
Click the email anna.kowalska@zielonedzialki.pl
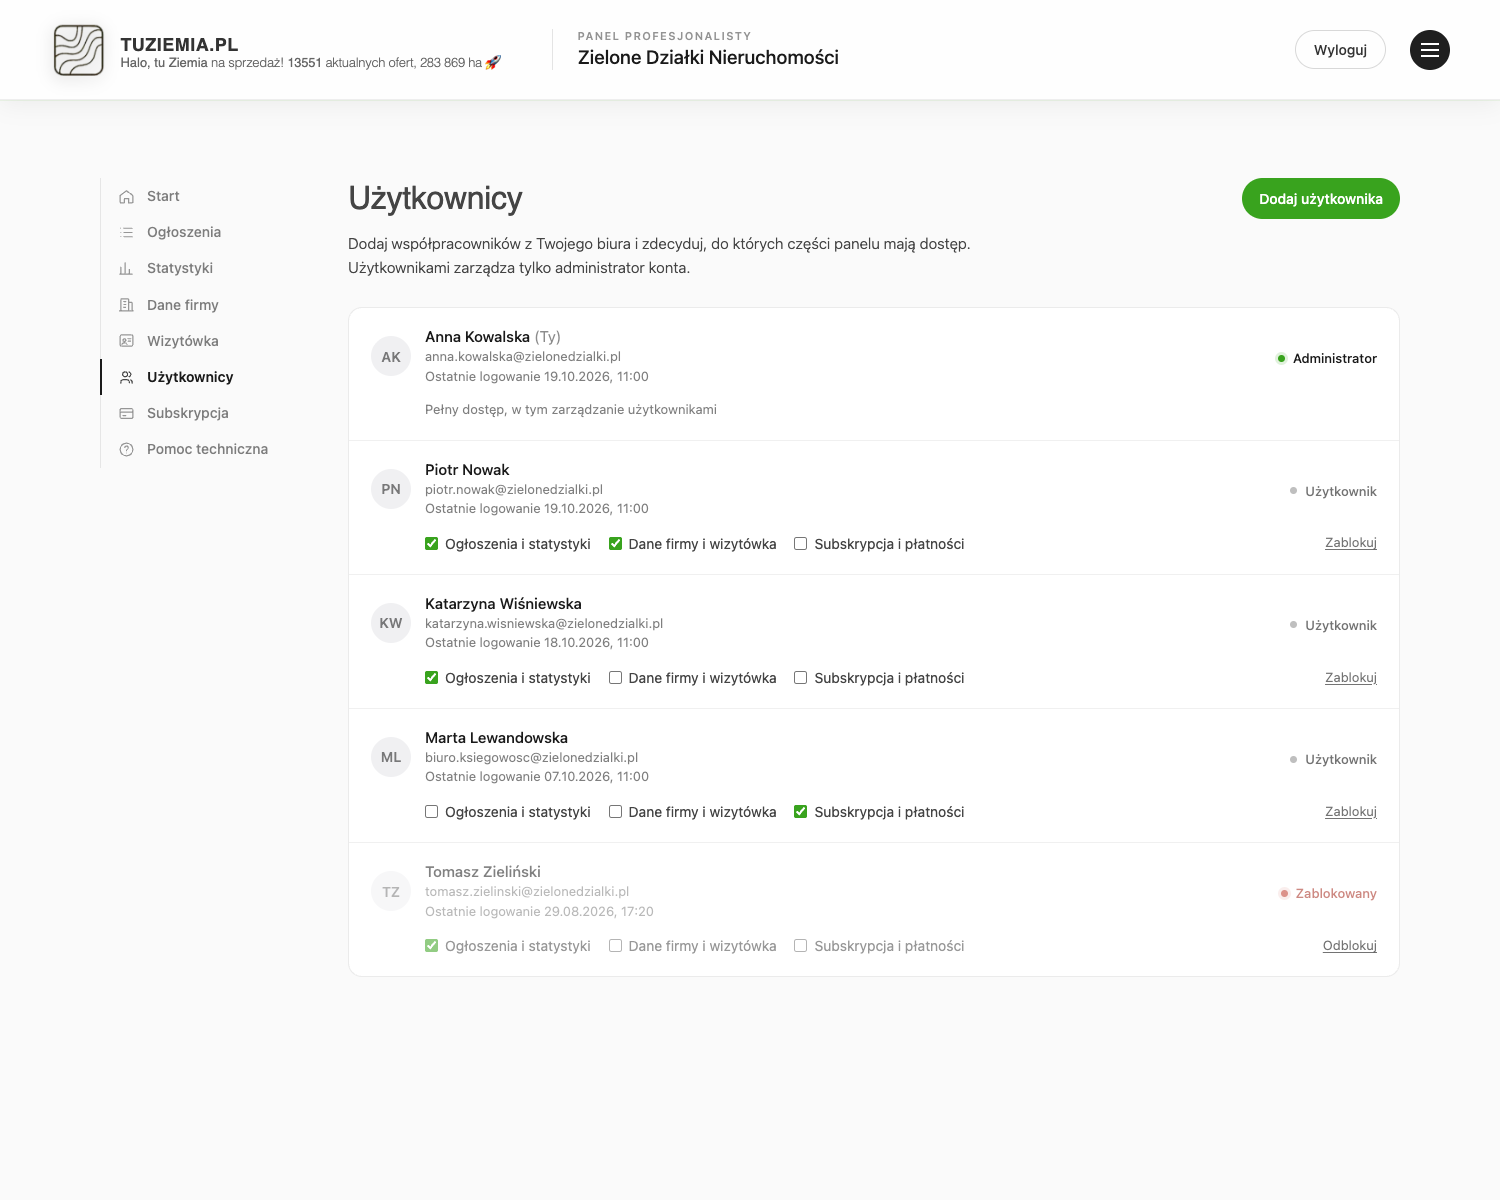(x=523, y=357)
